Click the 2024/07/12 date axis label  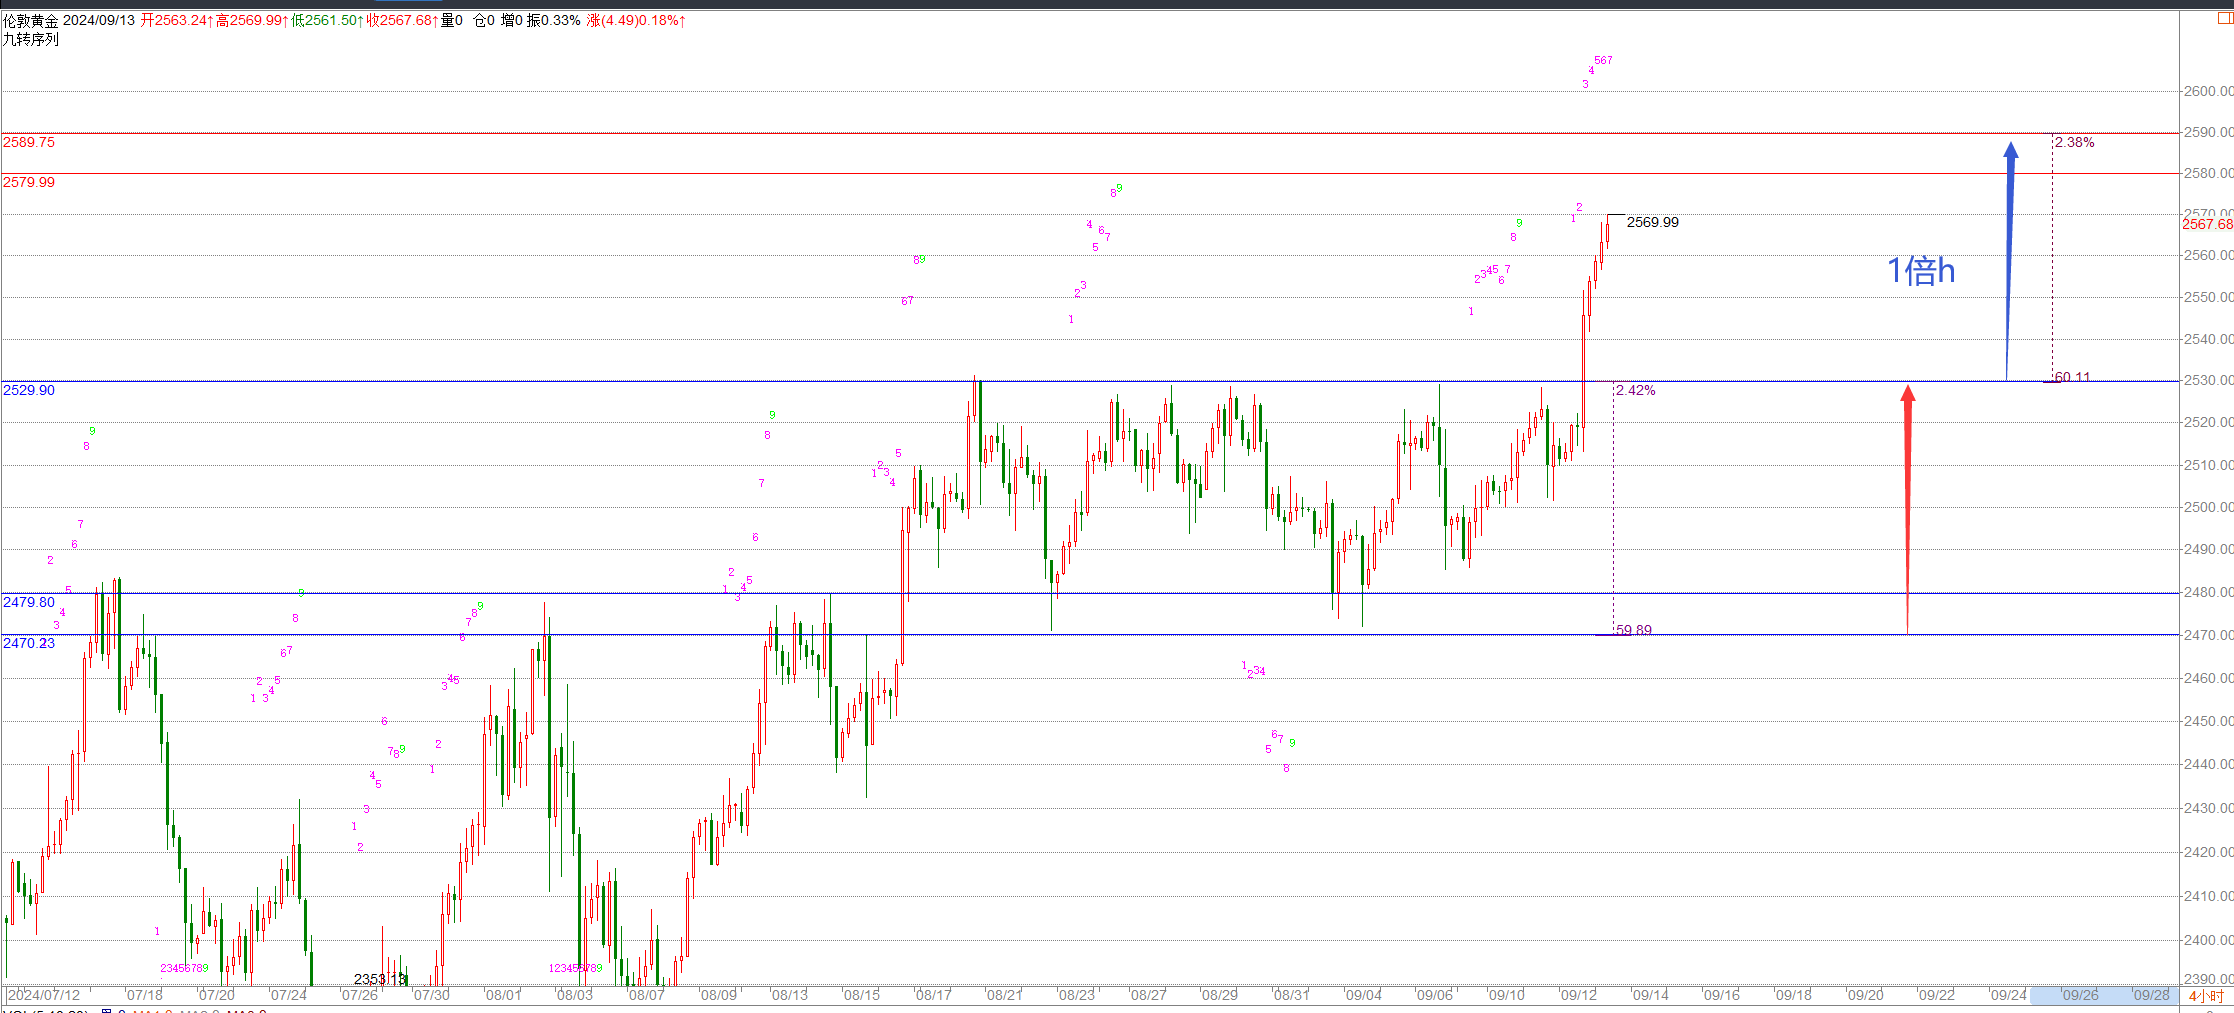pyautogui.click(x=44, y=995)
